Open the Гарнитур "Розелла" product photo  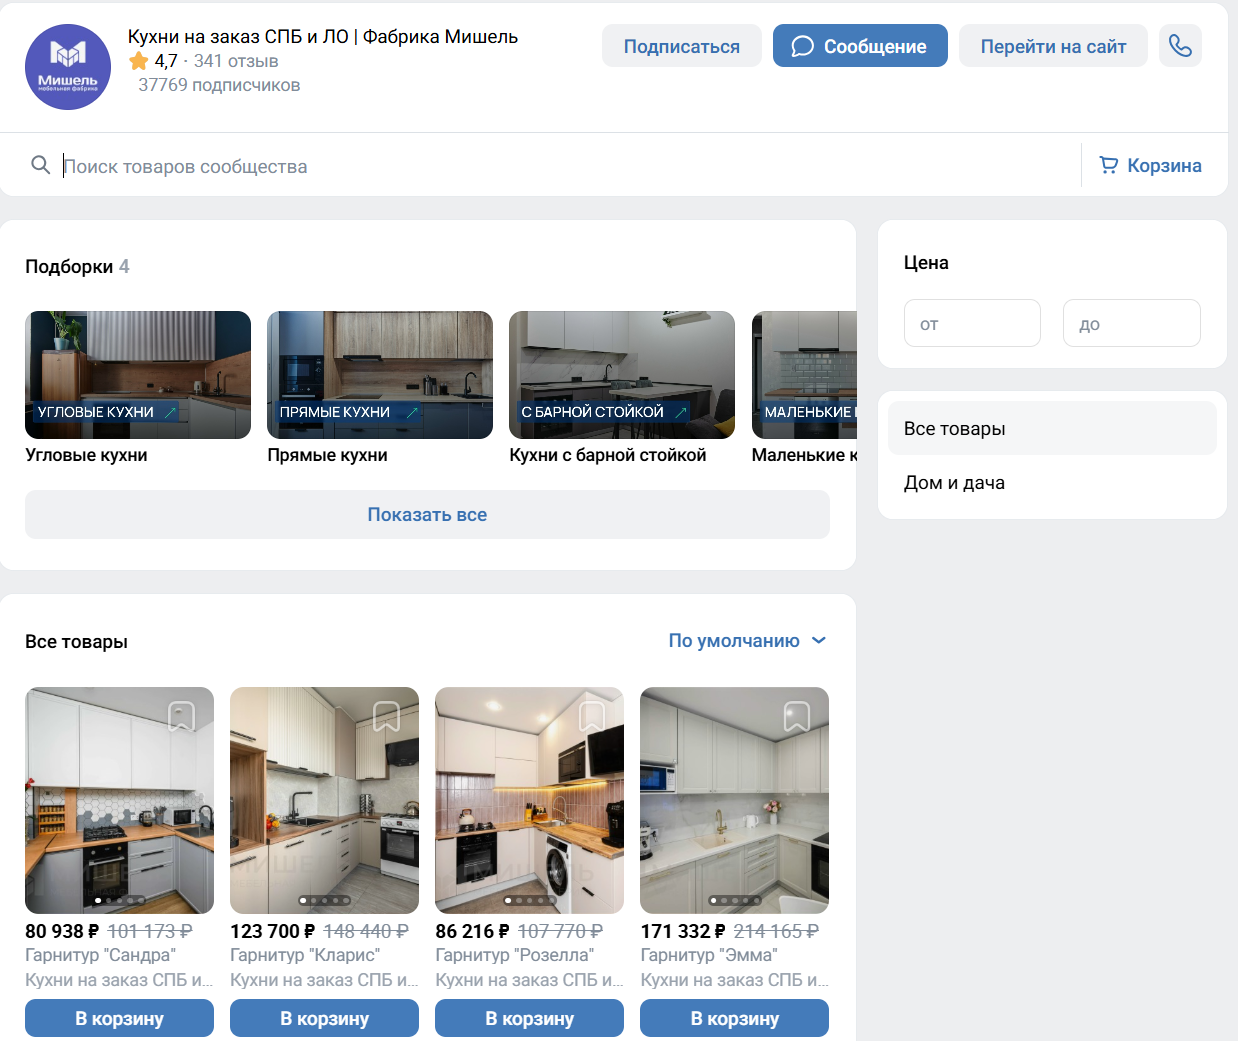click(529, 800)
